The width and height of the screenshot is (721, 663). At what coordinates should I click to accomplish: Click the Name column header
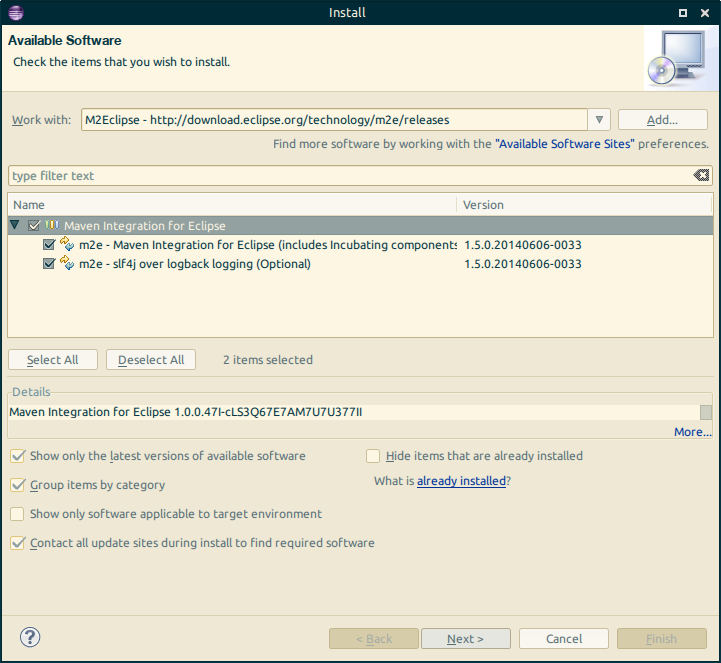pos(232,205)
